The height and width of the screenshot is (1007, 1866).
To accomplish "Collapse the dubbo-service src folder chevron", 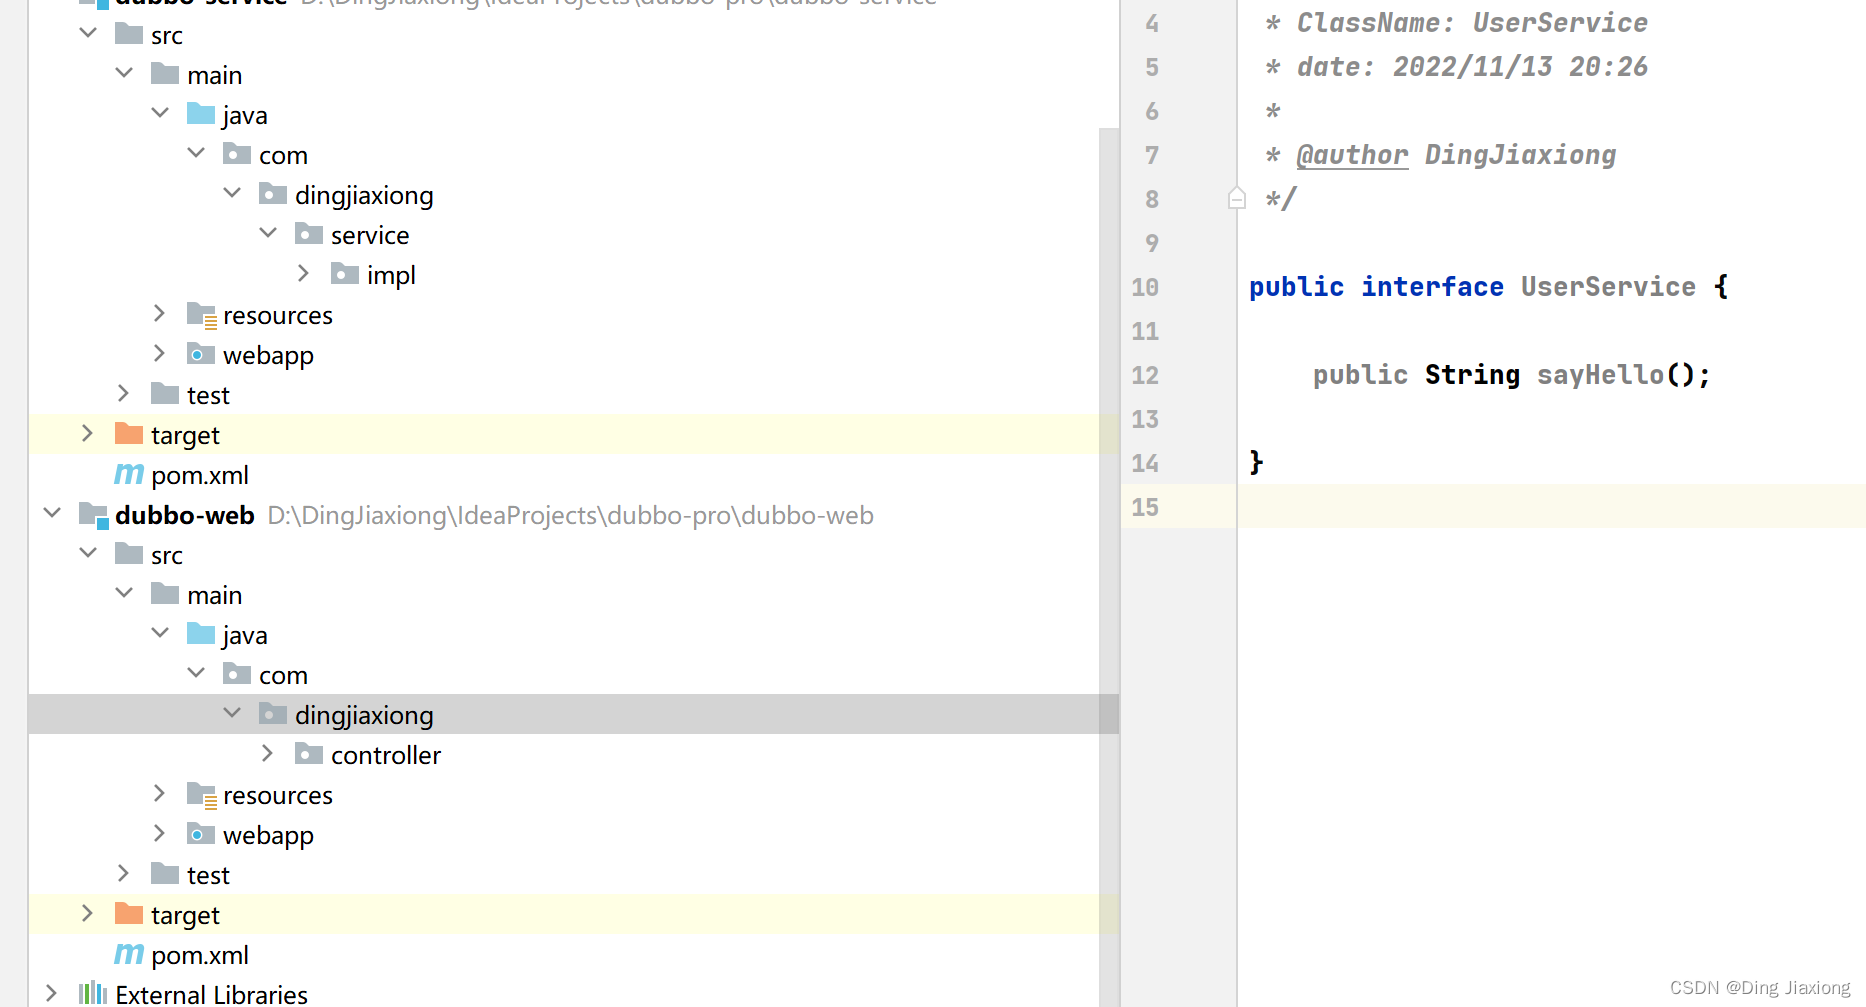I will point(88,33).
